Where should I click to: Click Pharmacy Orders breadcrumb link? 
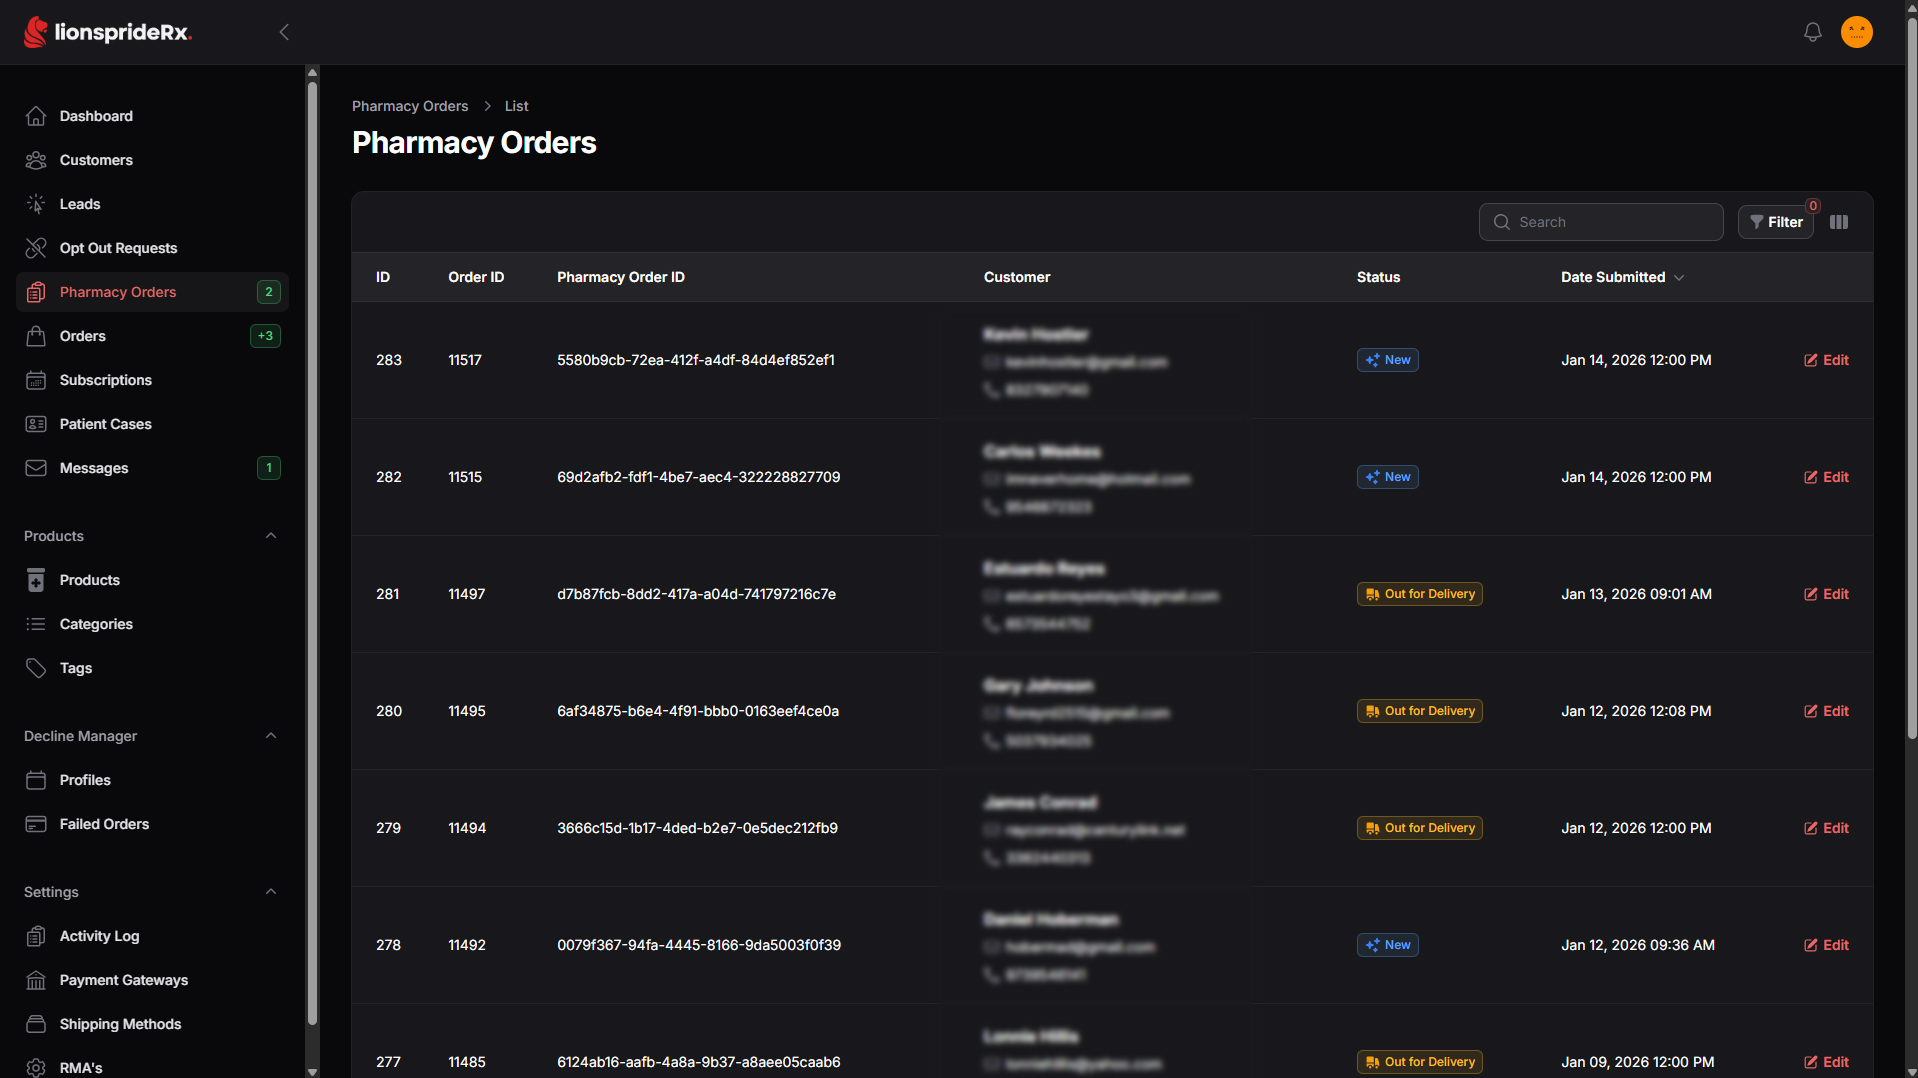tap(410, 106)
